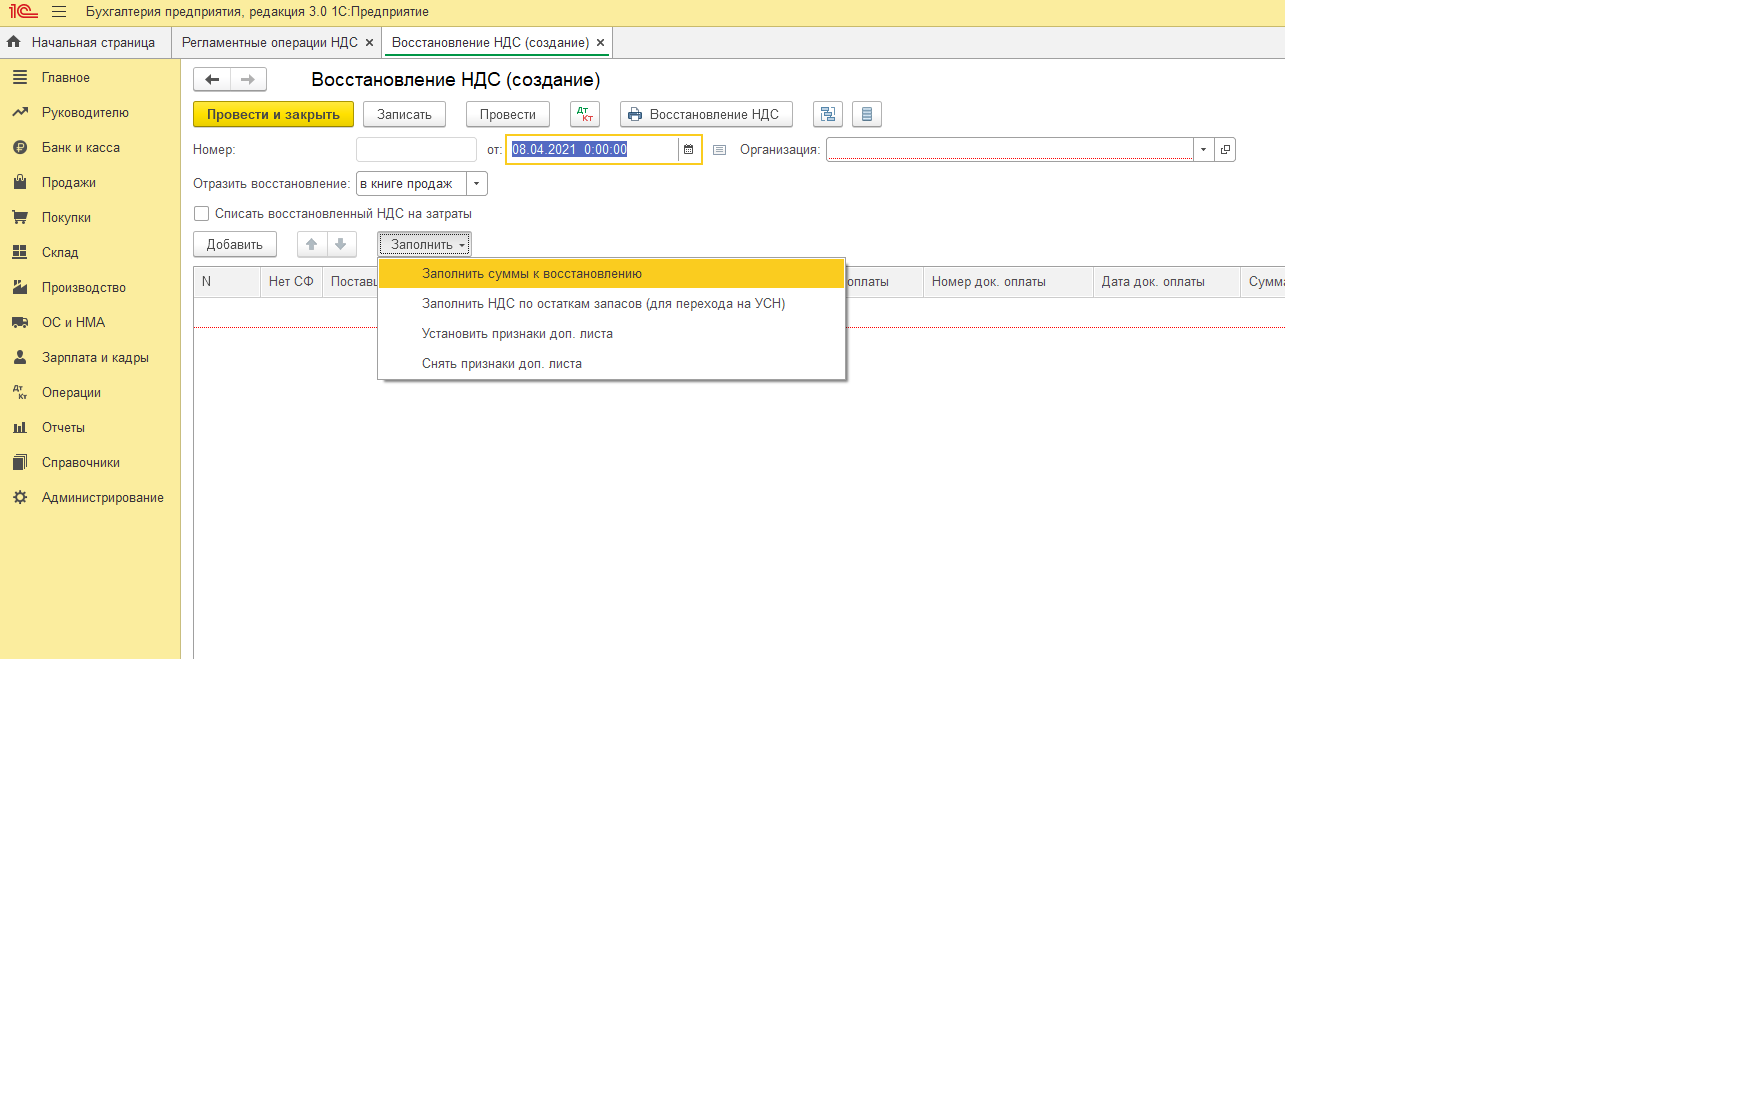
Task: Click the Дт/Кт postings icon button
Action: 585,115
